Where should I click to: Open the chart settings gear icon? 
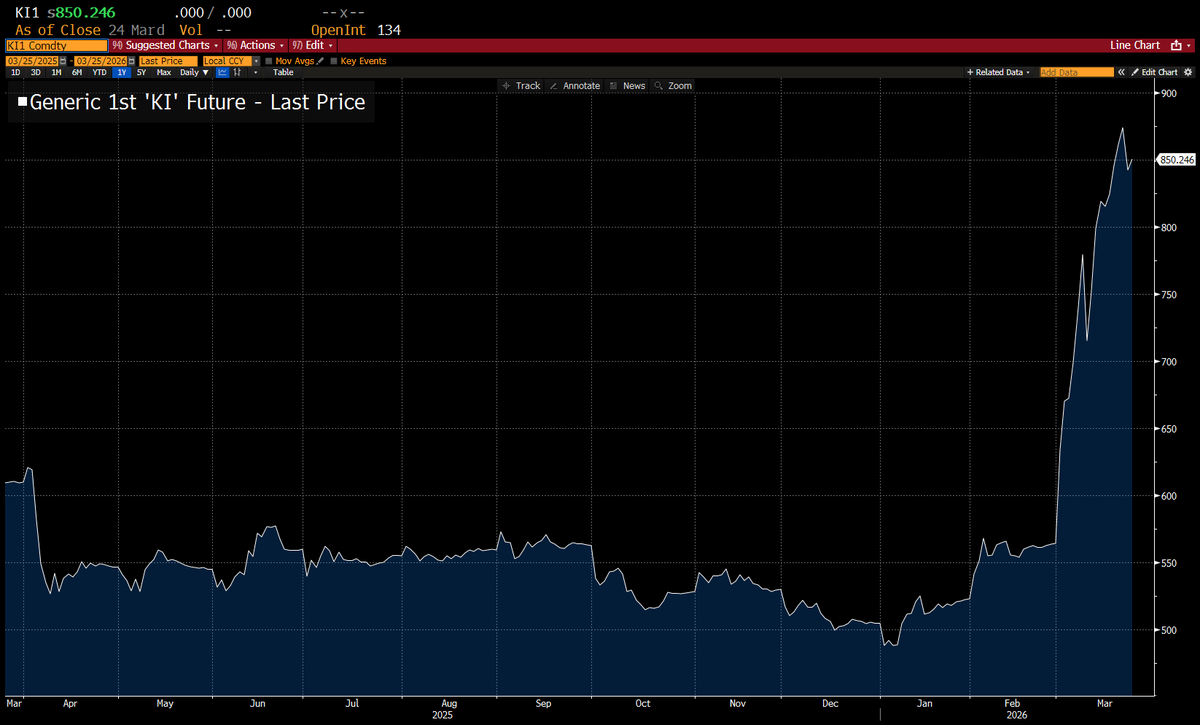(1188, 72)
